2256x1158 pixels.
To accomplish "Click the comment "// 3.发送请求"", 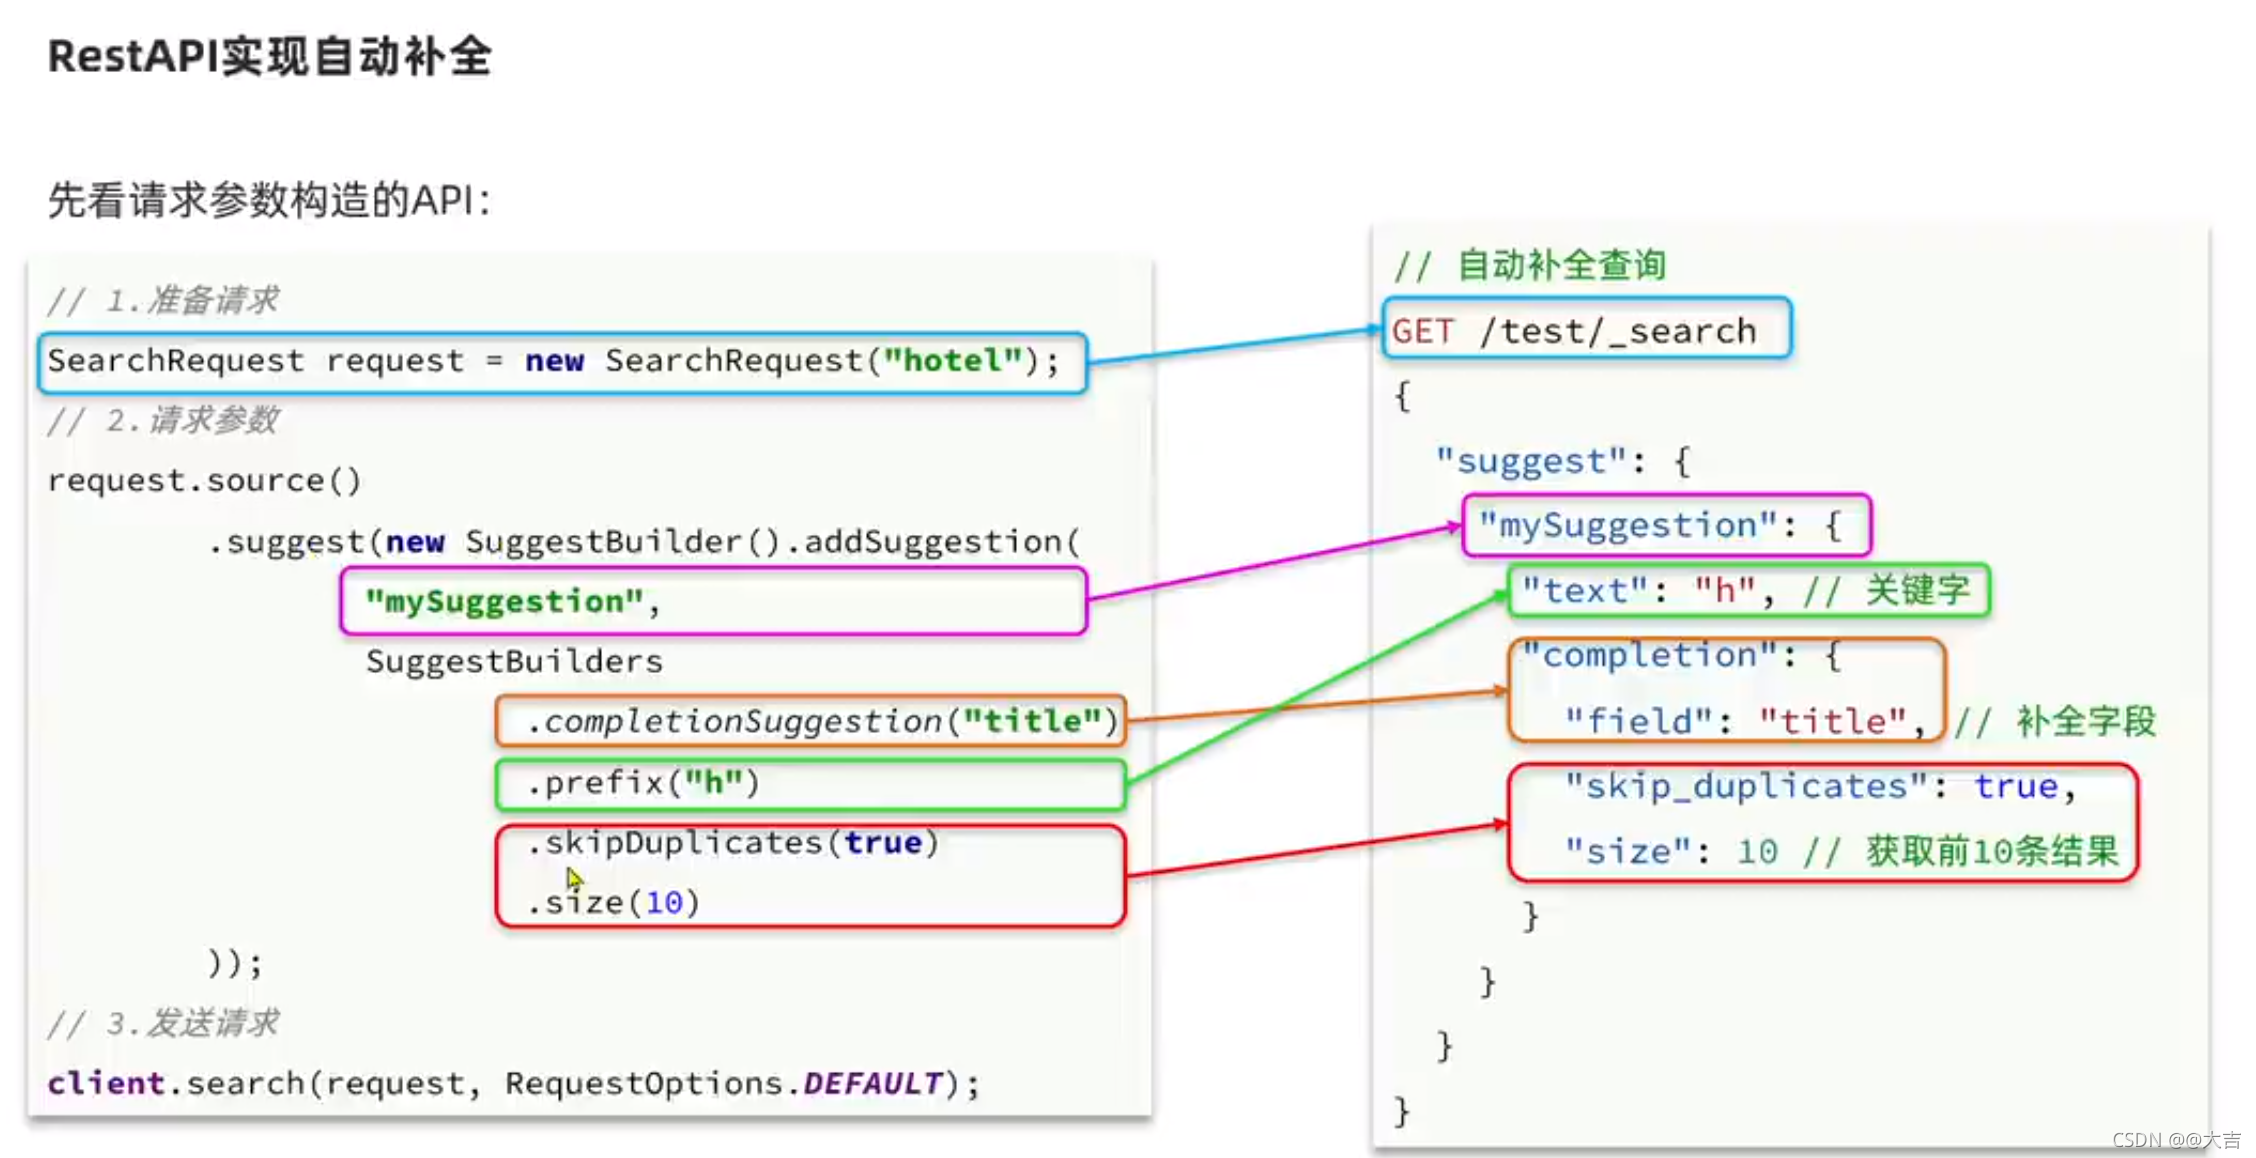I will coord(163,1023).
